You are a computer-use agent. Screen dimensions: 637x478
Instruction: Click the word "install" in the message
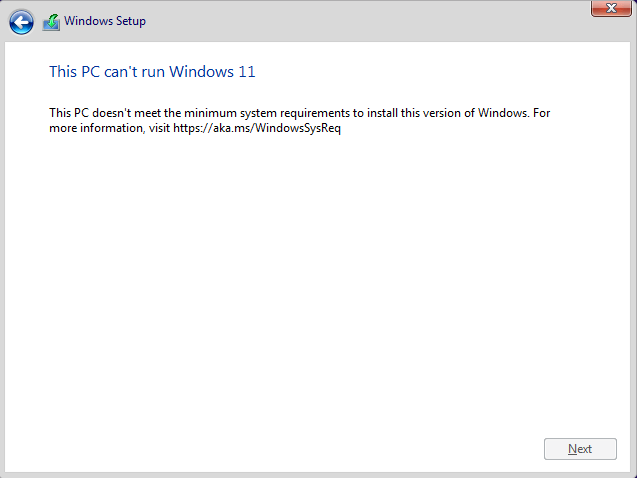pyautogui.click(x=382, y=113)
